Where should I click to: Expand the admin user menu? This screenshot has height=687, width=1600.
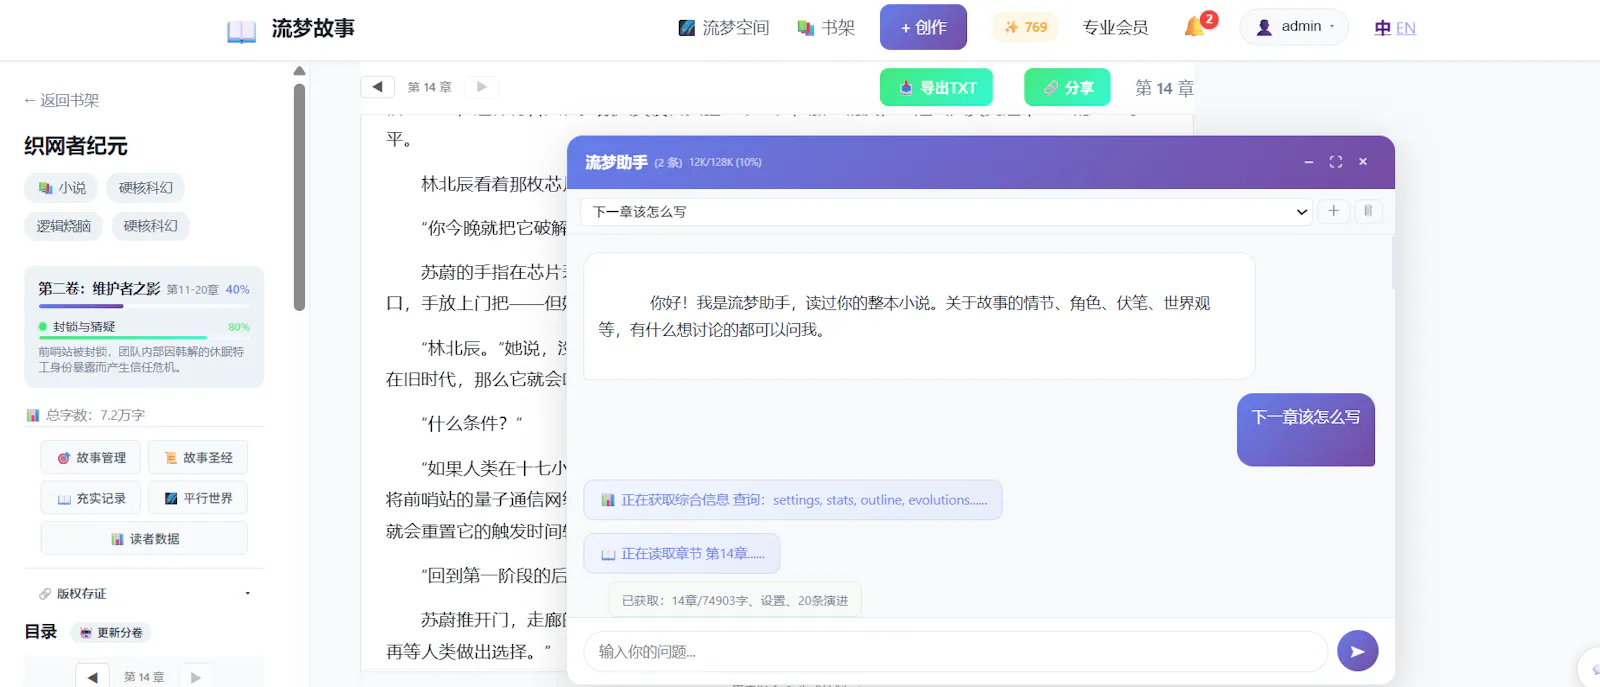coord(1294,27)
